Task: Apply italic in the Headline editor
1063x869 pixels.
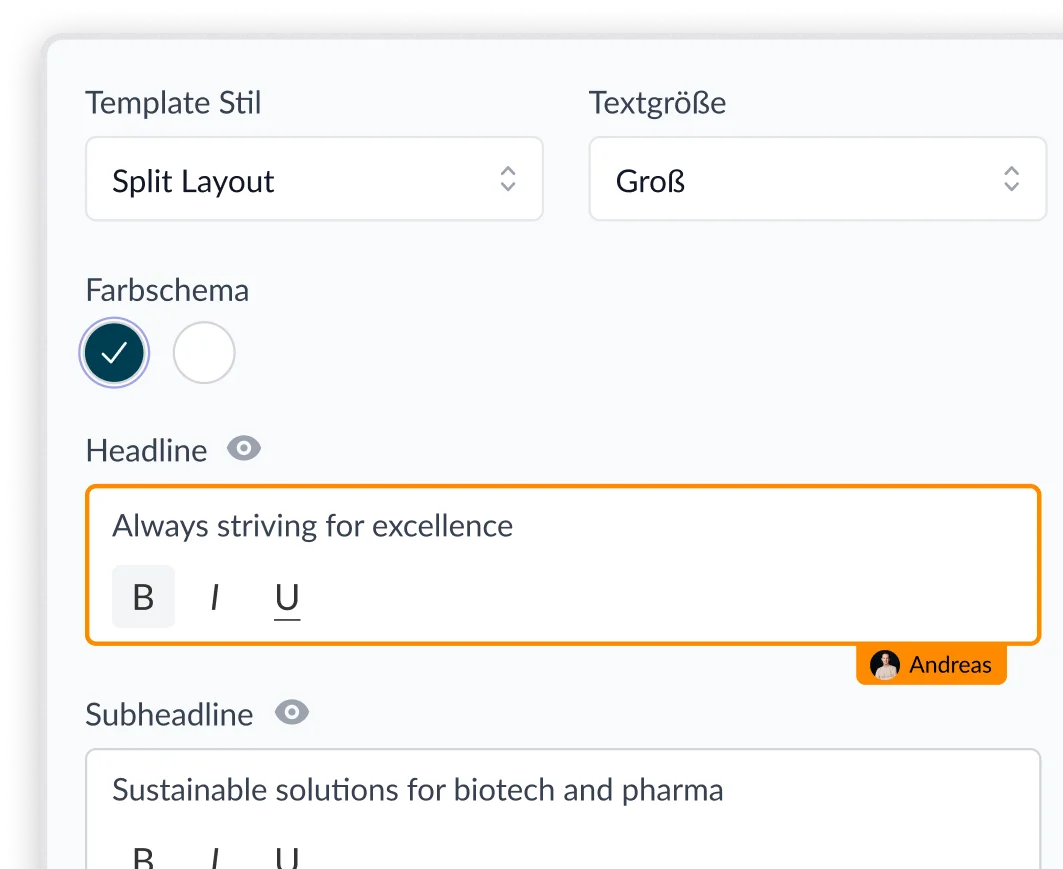Action: pyautogui.click(x=214, y=597)
